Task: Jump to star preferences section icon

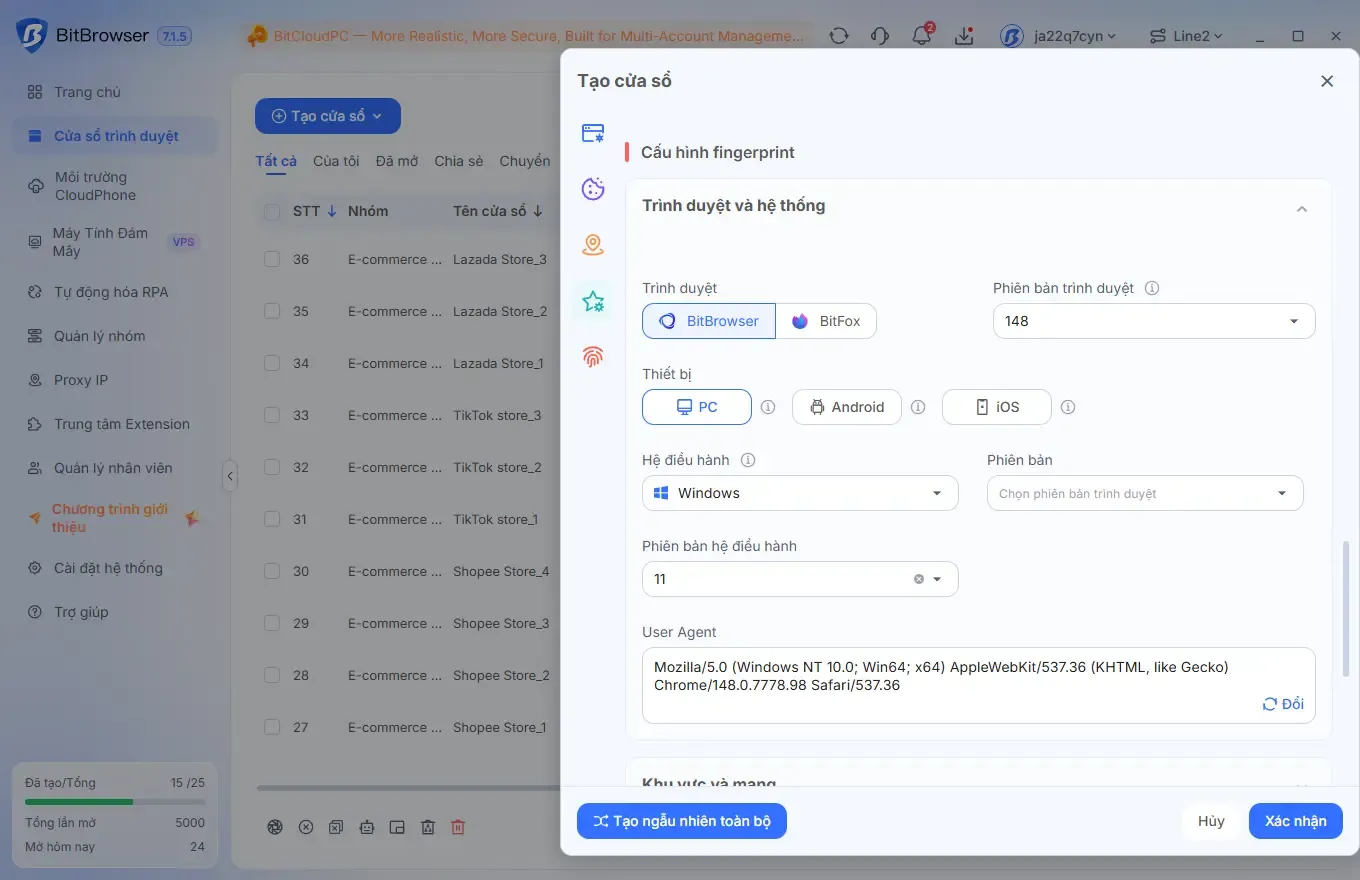Action: click(593, 301)
